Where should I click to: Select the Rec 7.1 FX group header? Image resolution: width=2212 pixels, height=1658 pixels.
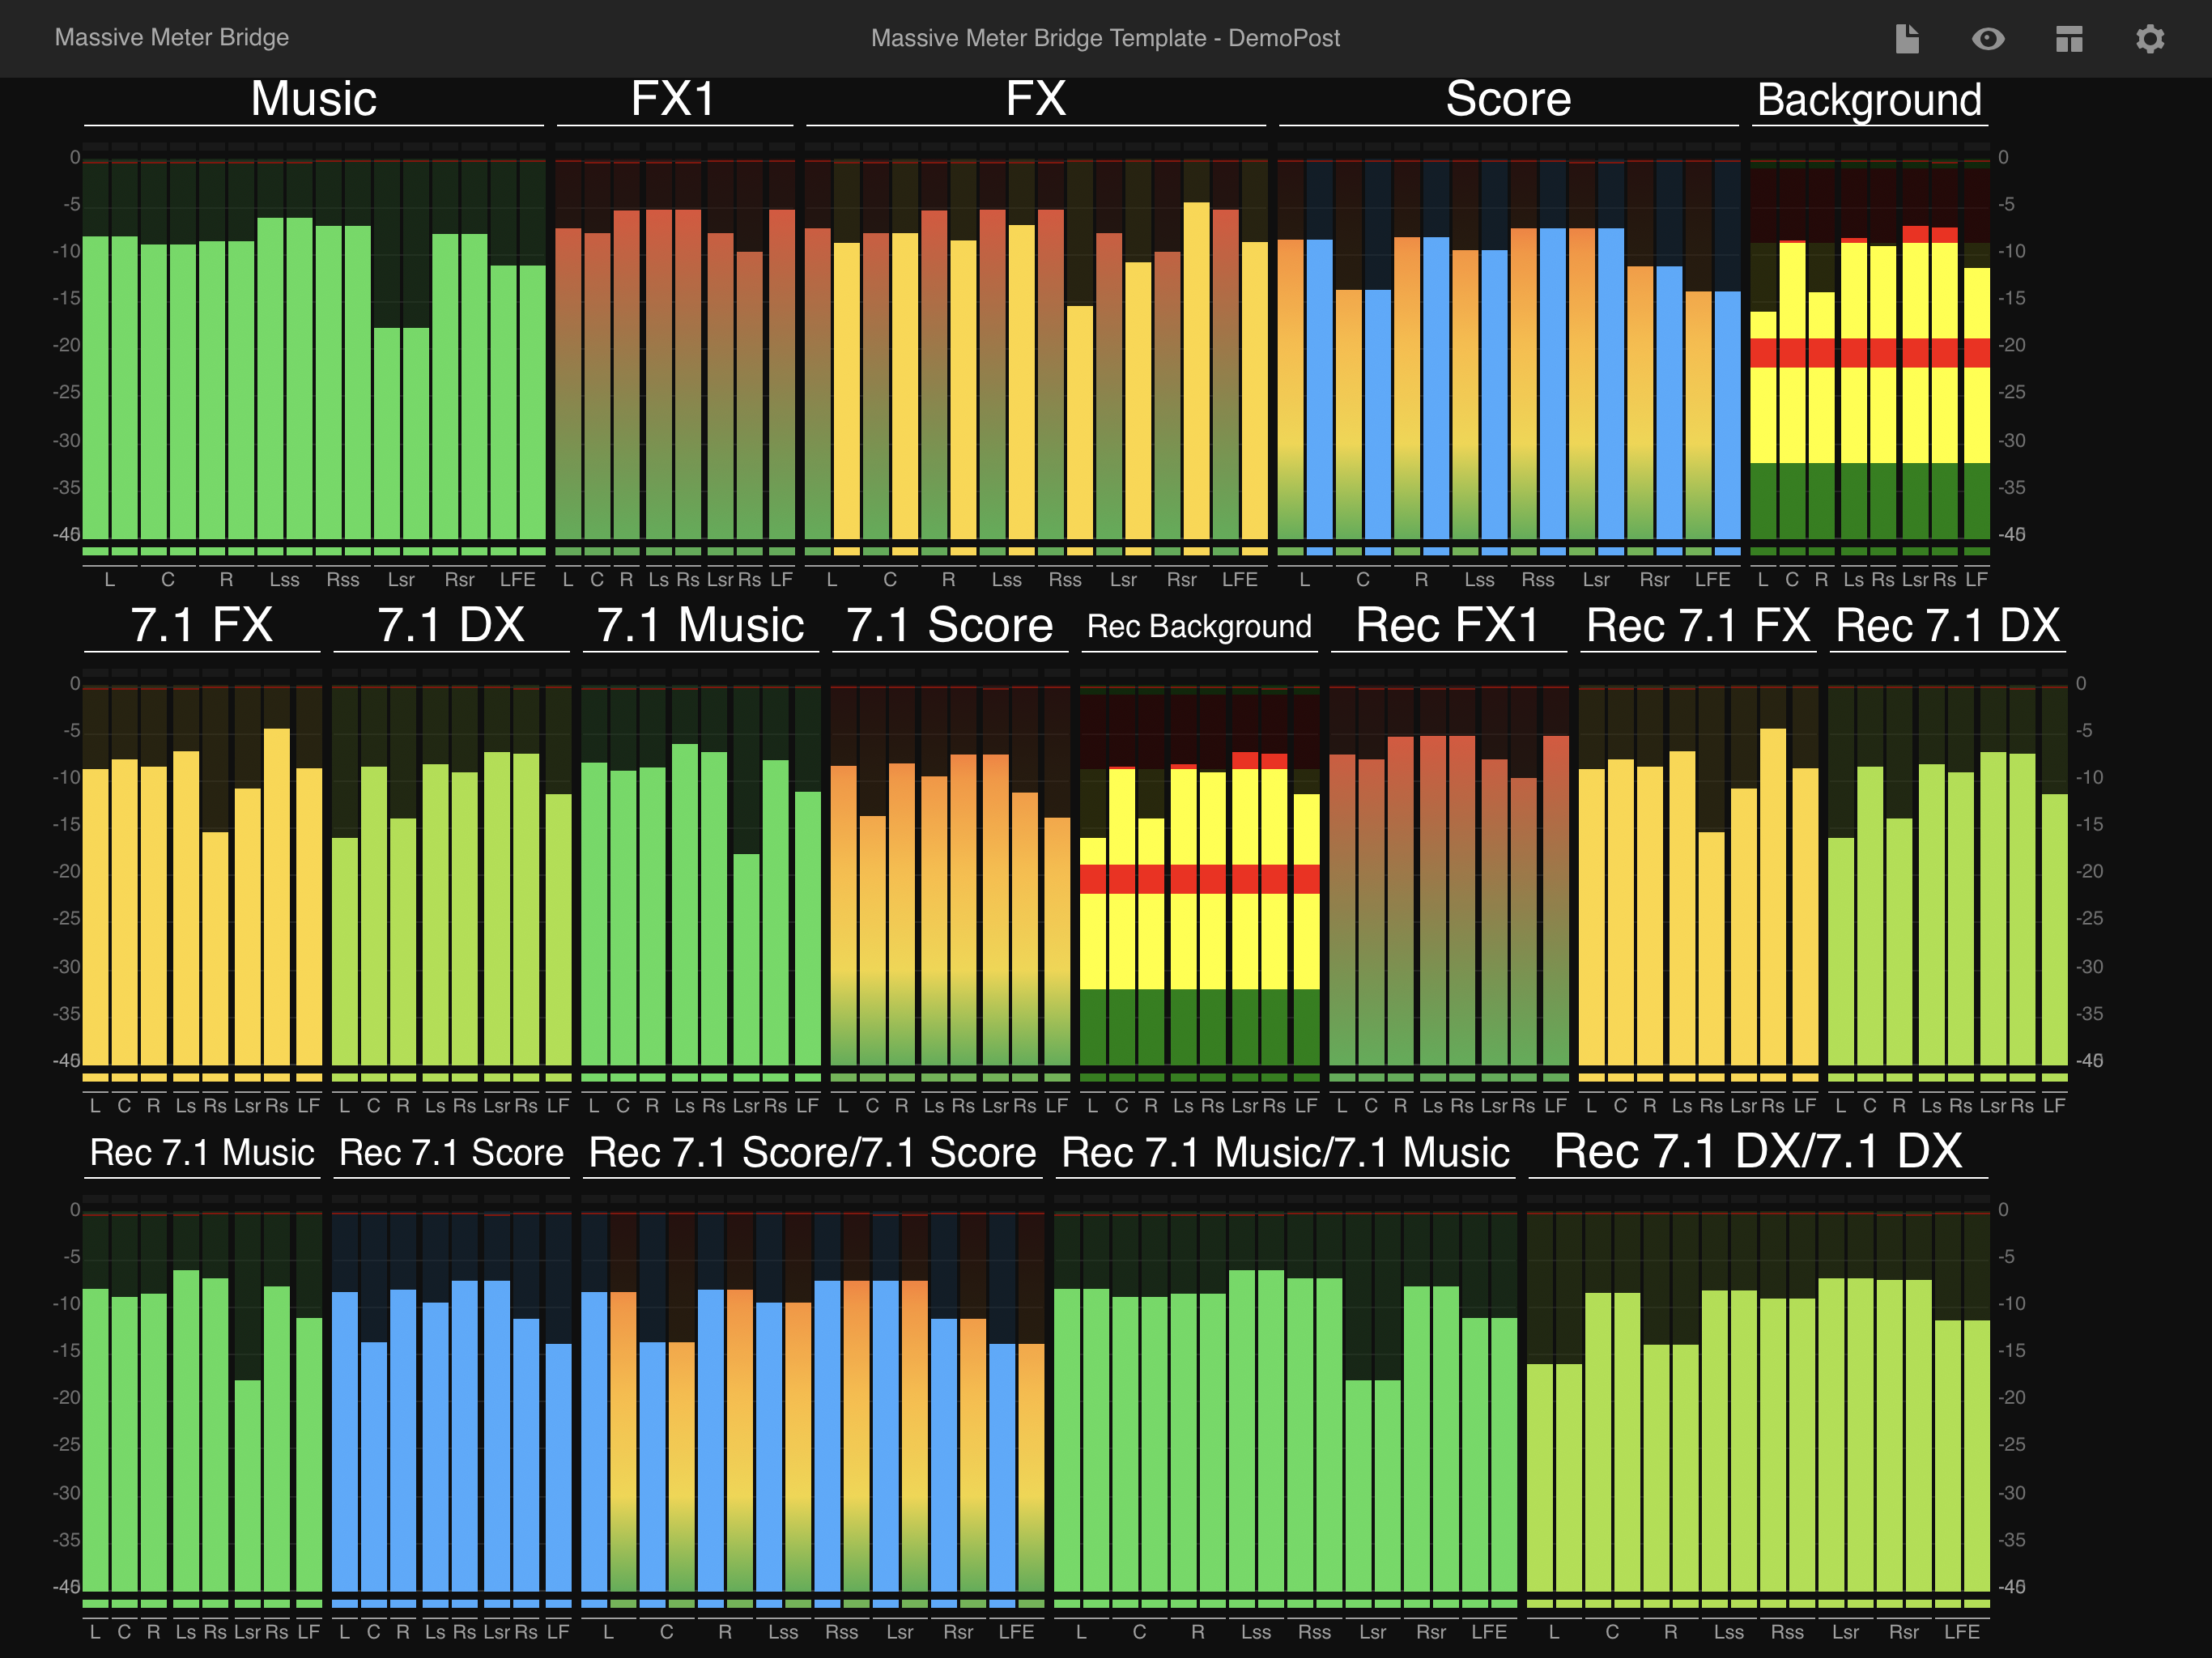[x=1698, y=625]
